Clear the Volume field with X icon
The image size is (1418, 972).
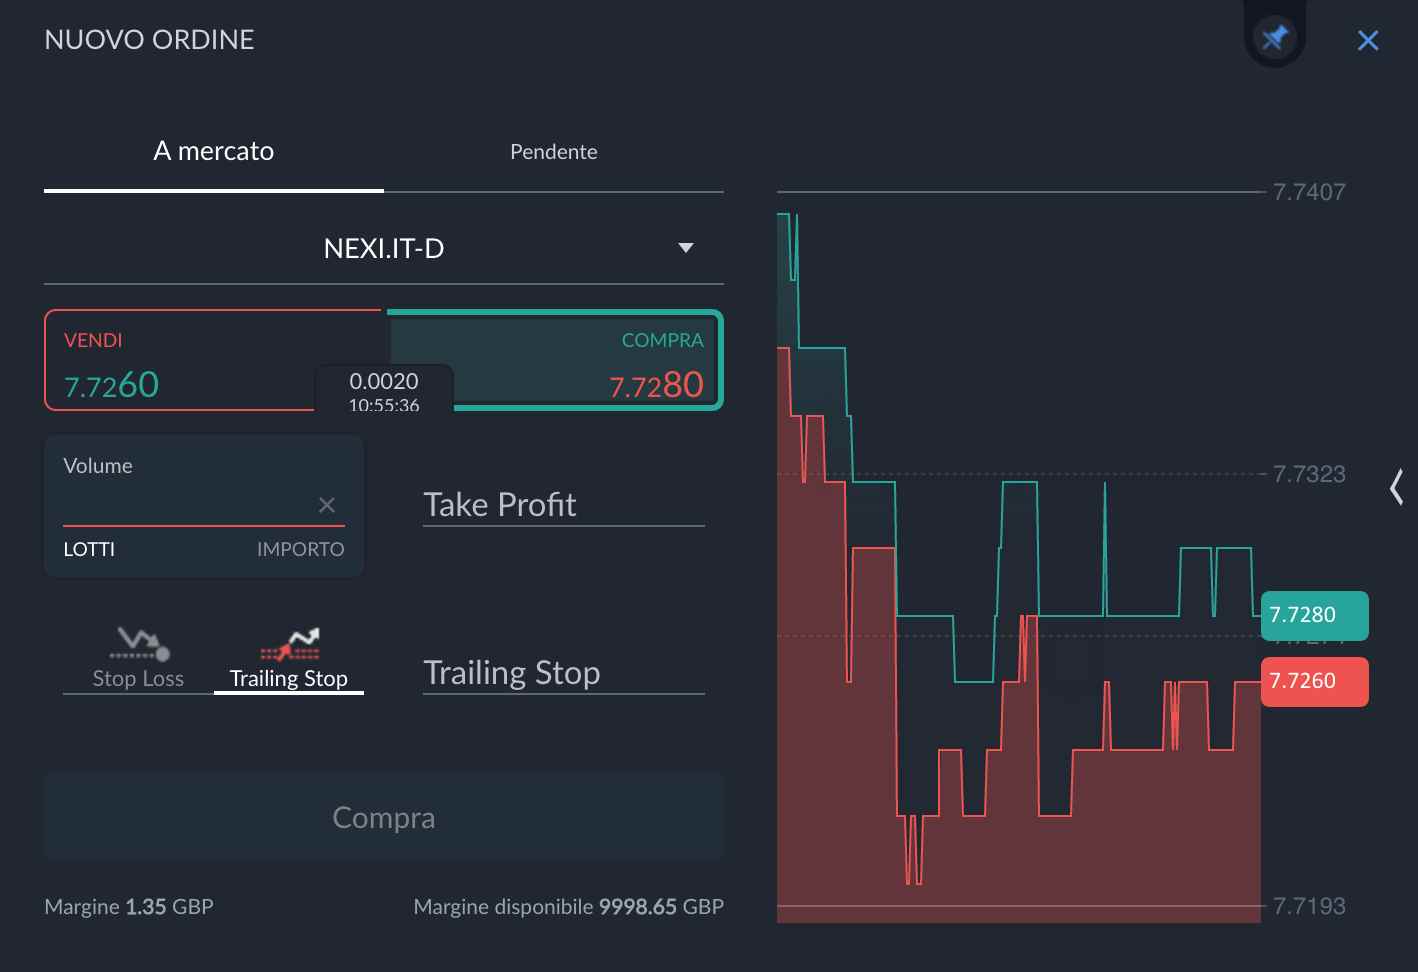point(326,505)
